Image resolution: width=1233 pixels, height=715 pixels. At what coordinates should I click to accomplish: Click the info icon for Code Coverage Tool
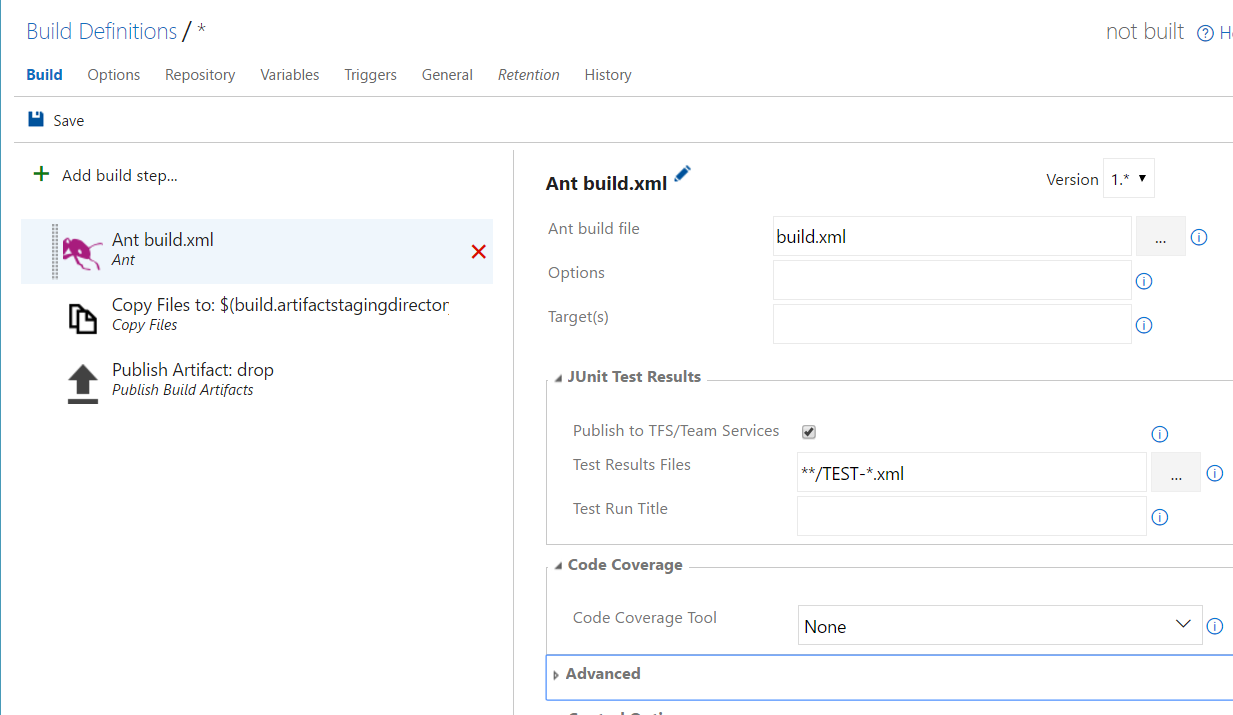[x=1215, y=626]
